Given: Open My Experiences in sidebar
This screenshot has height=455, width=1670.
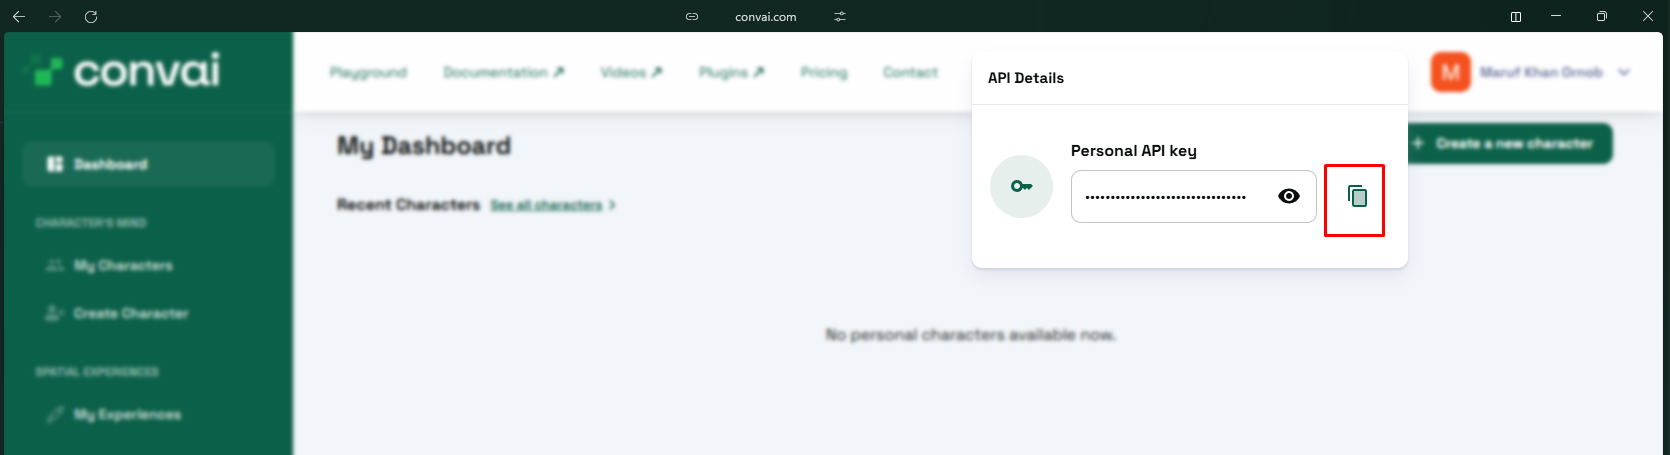Looking at the screenshot, I should pos(126,415).
